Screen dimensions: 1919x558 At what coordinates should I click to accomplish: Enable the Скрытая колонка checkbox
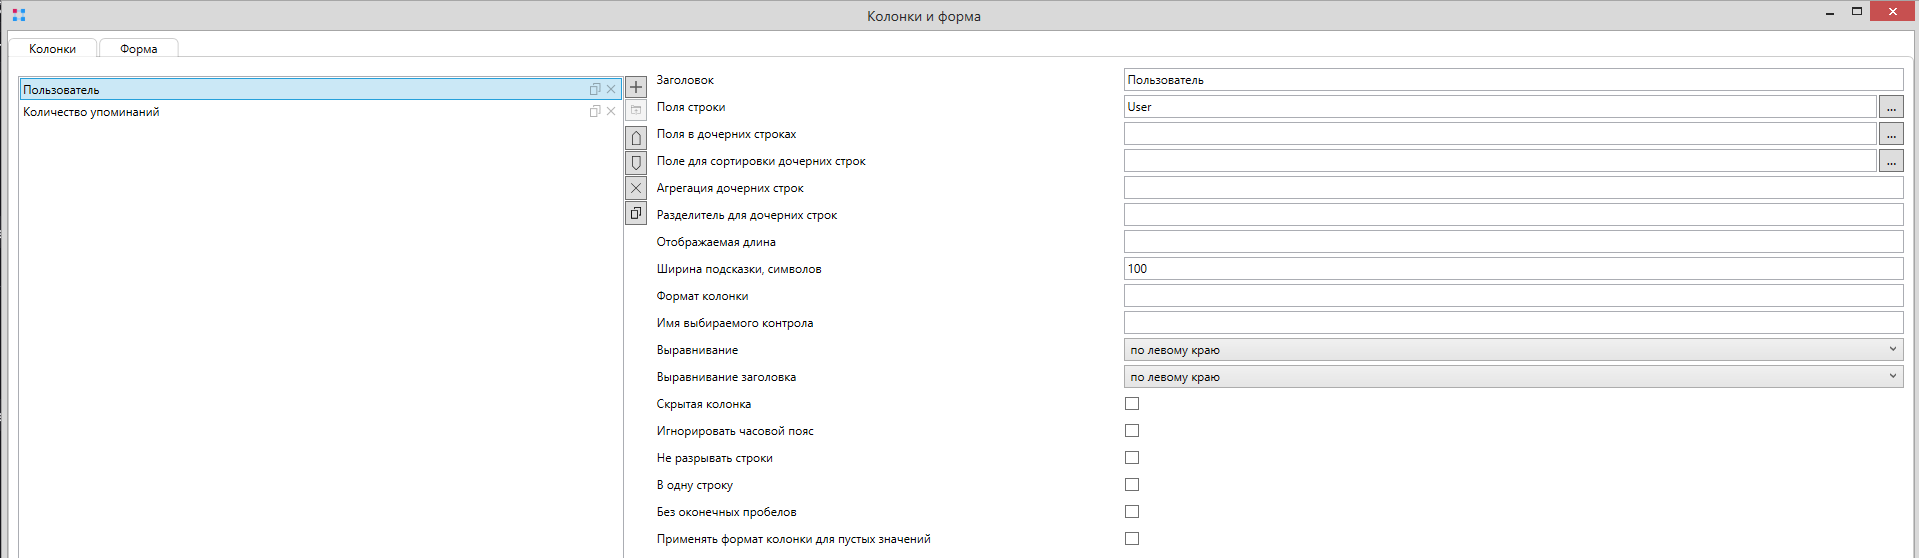1132,404
